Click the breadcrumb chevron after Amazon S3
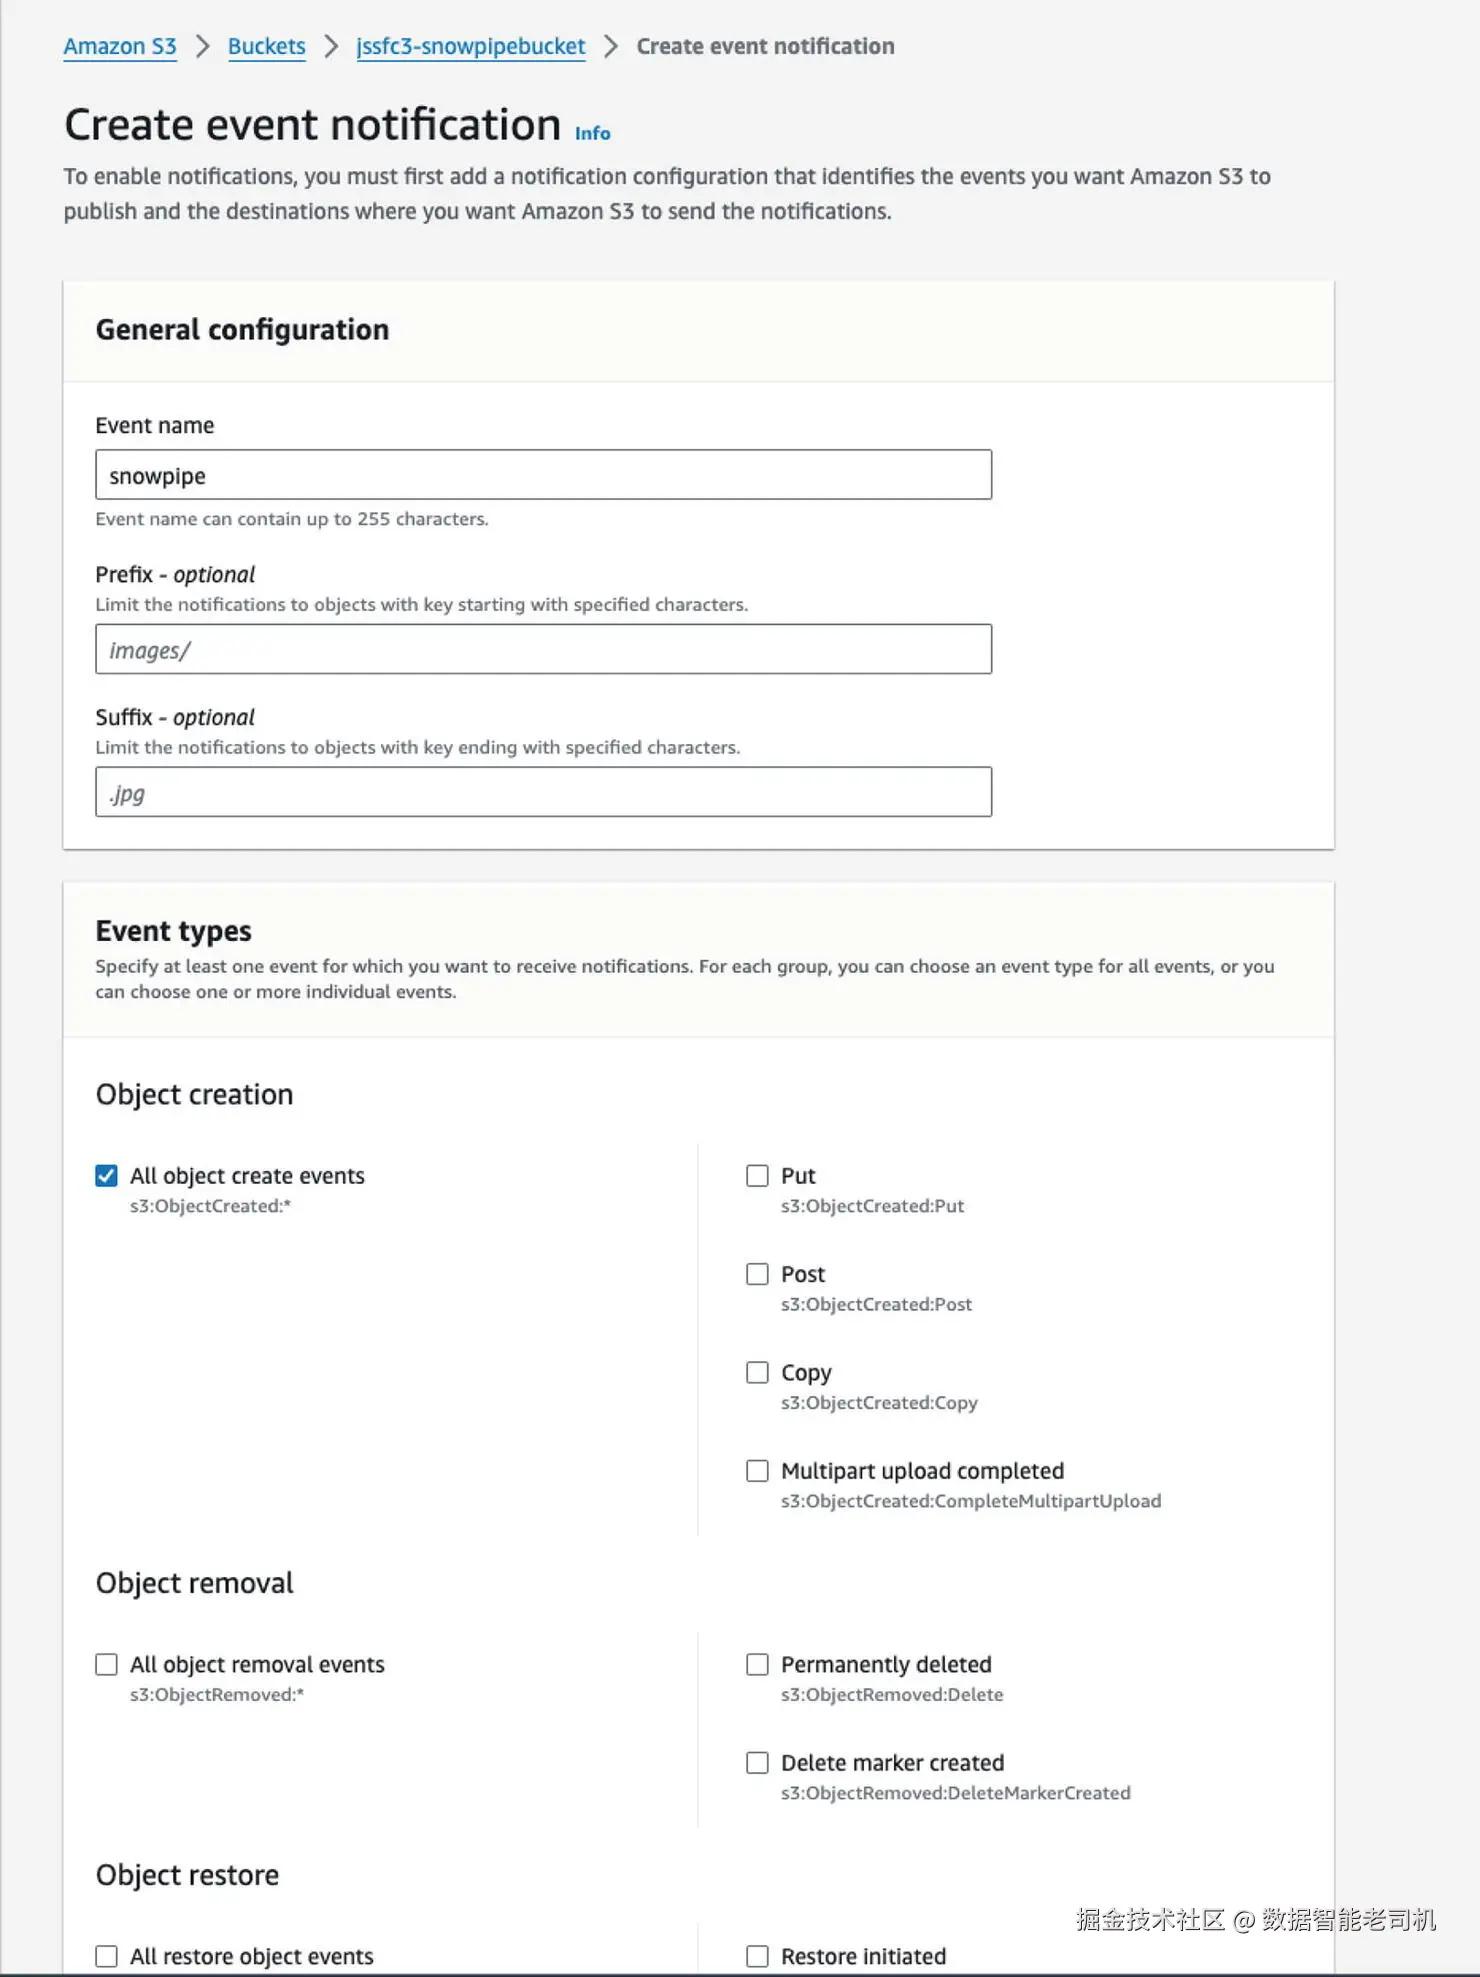The image size is (1480, 1977). (x=202, y=46)
